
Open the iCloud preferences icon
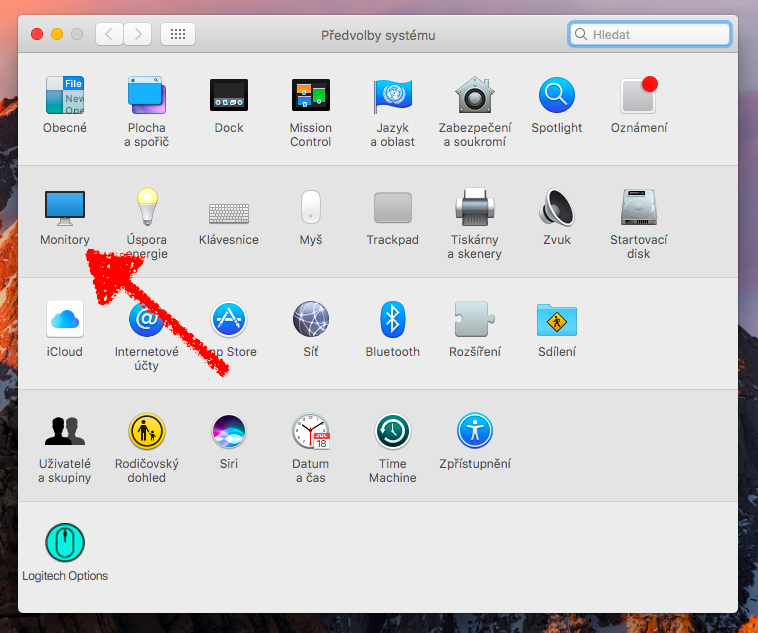pyautogui.click(x=65, y=319)
